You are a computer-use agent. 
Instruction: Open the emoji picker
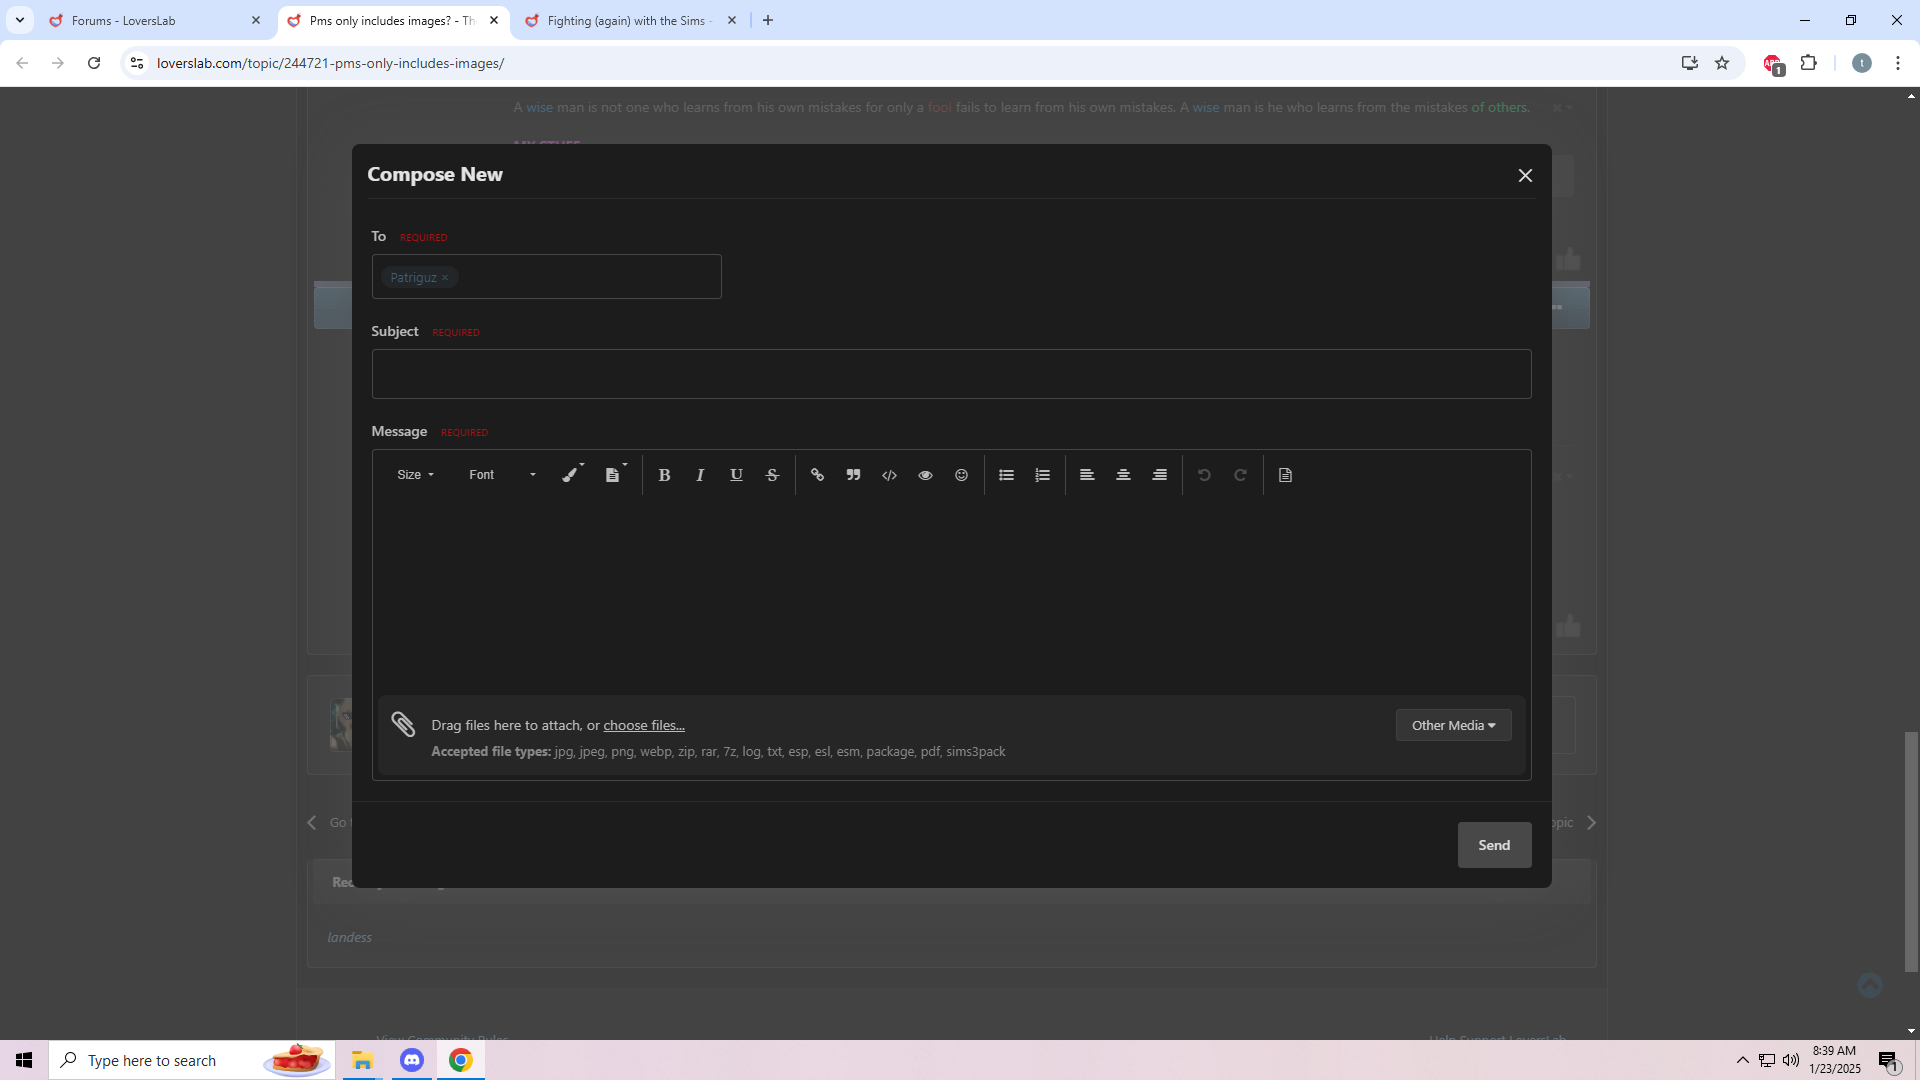click(961, 475)
